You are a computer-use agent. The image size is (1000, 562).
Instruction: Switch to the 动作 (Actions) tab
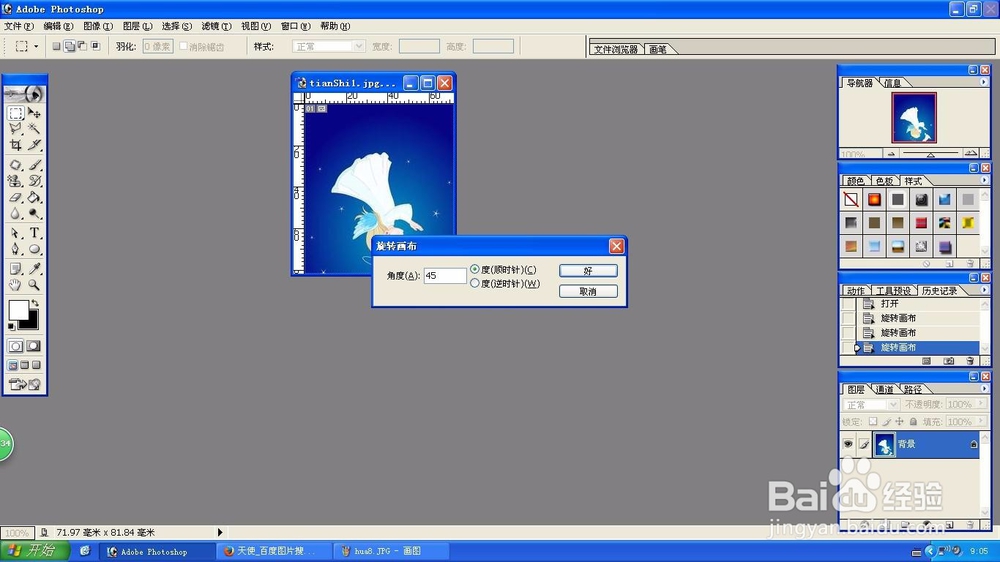[855, 291]
